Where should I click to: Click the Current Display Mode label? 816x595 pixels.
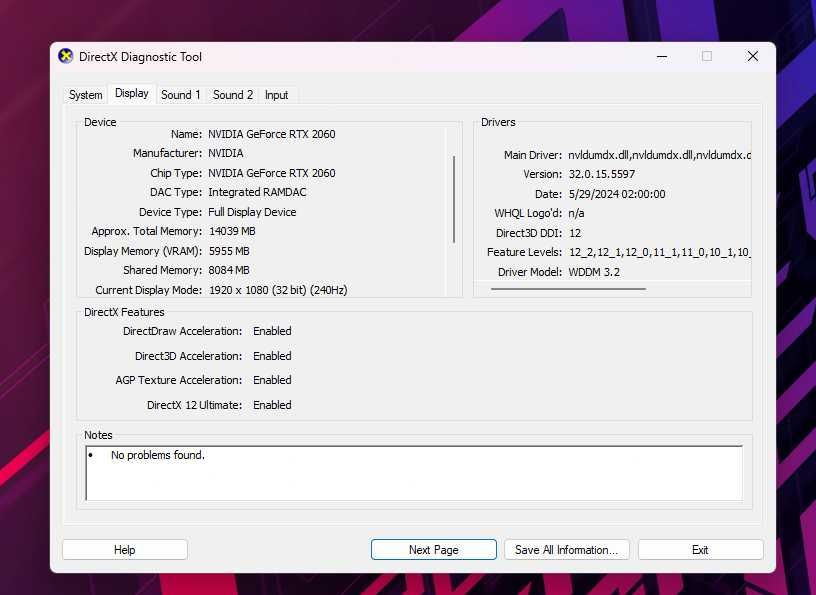[149, 290]
